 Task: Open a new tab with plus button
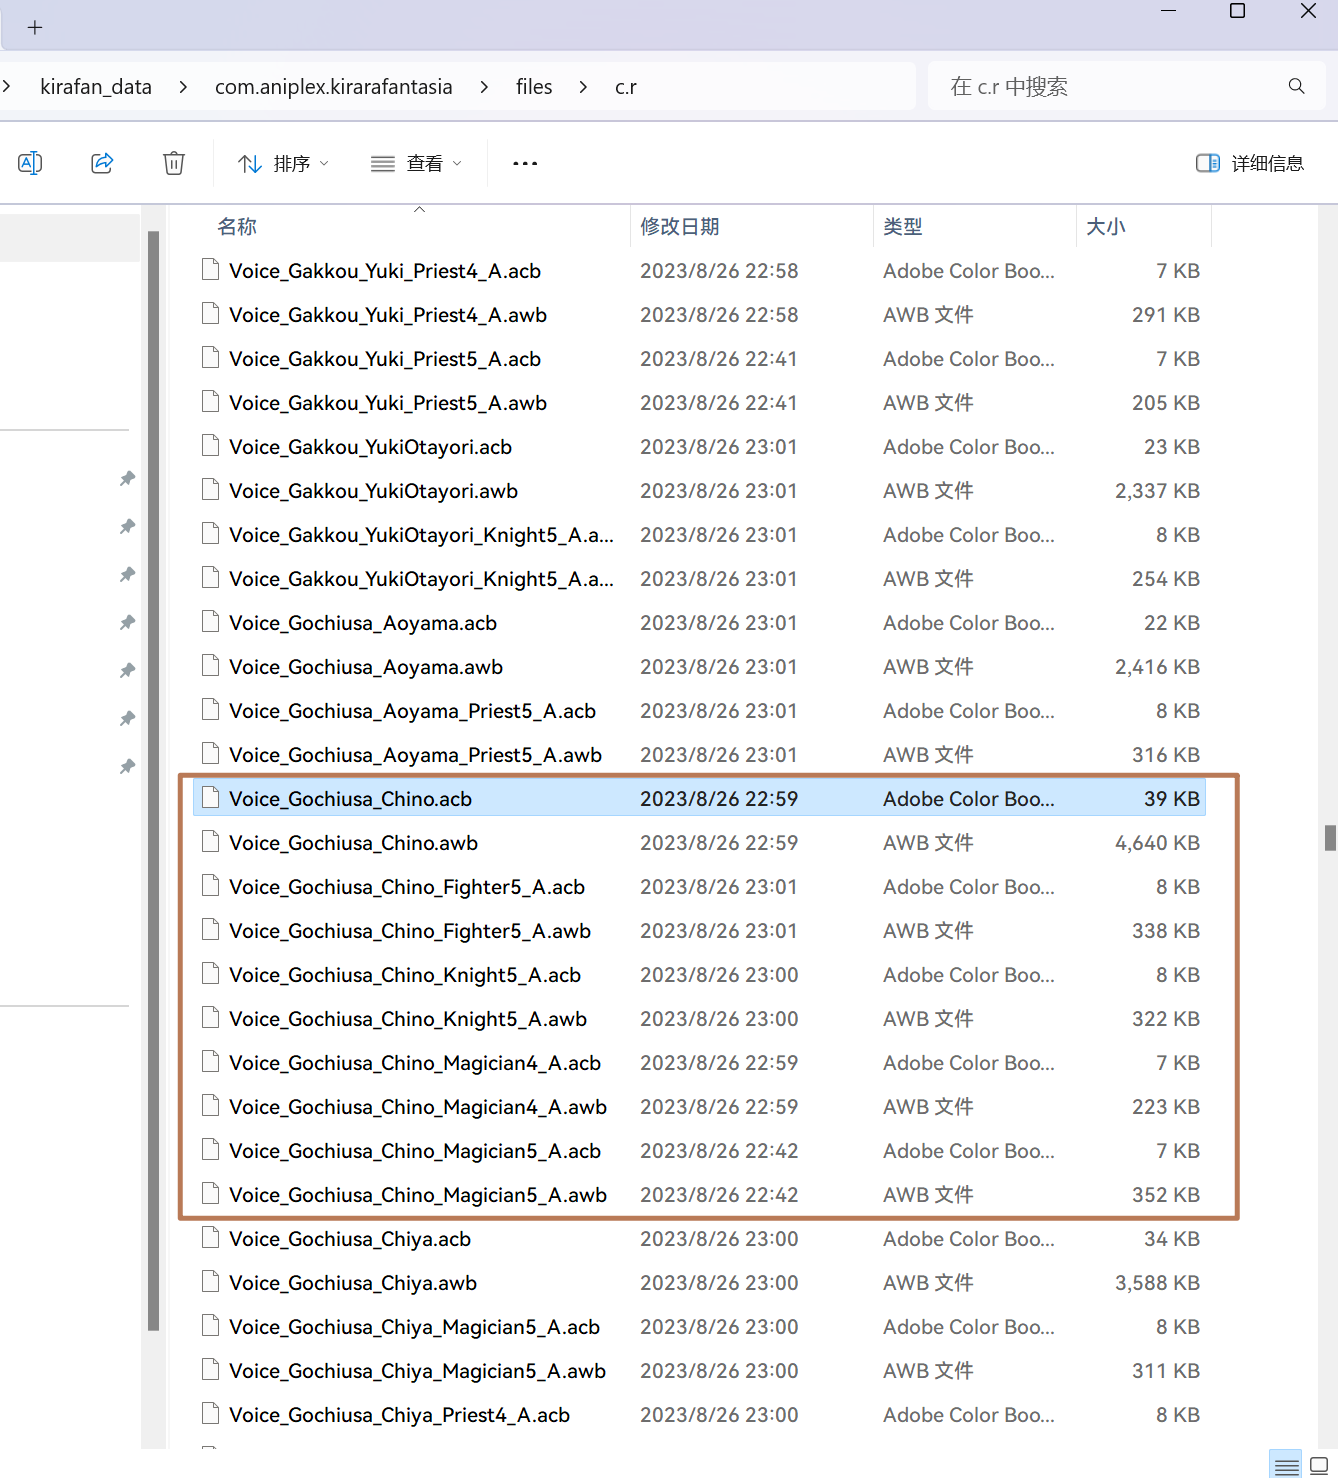pyautogui.click(x=35, y=27)
